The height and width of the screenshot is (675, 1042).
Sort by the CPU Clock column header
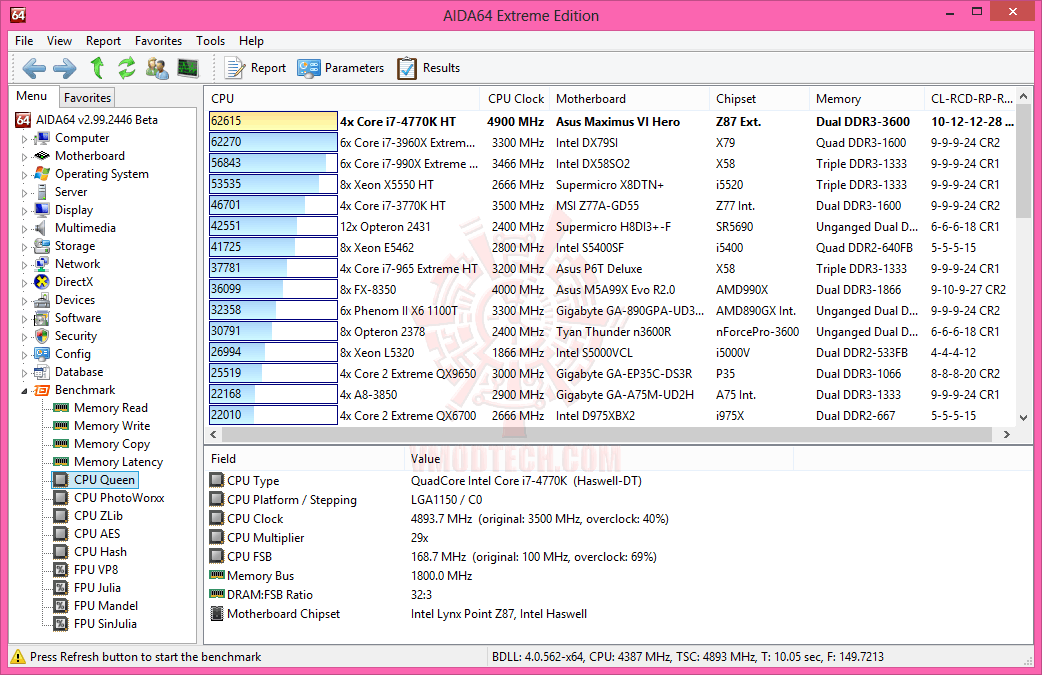tap(514, 98)
